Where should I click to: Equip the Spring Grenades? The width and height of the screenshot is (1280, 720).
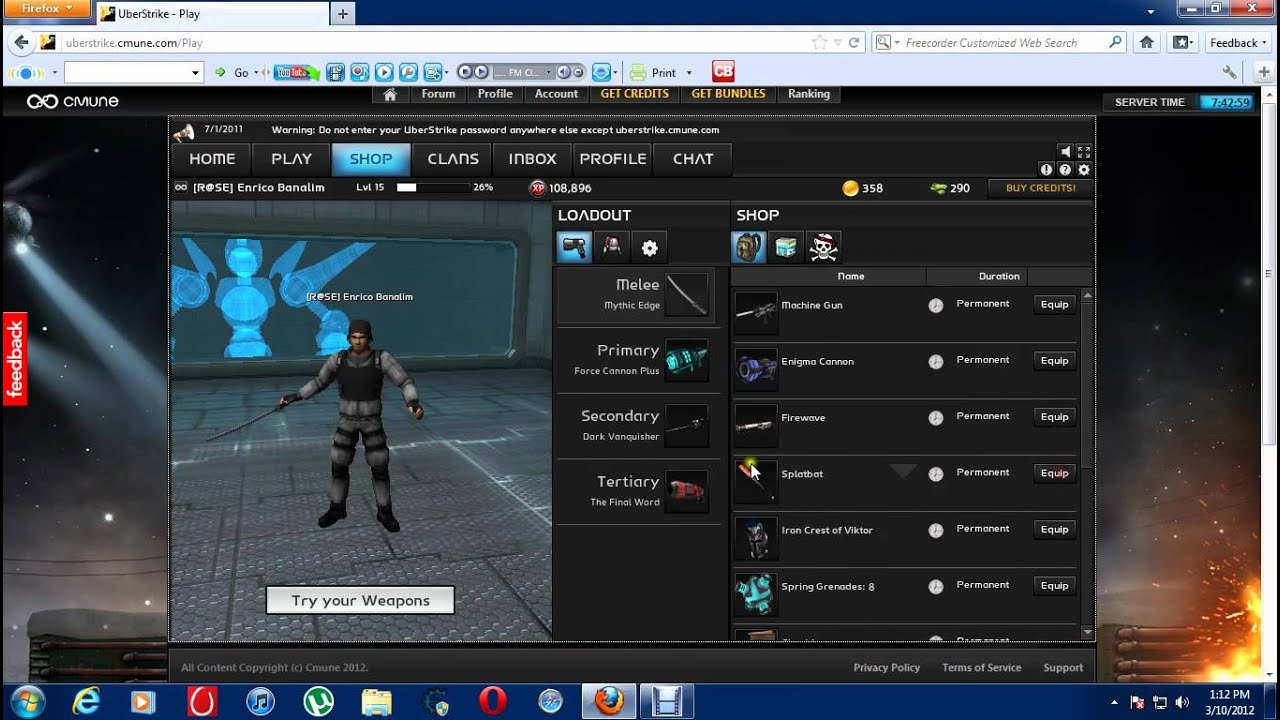(1054, 585)
